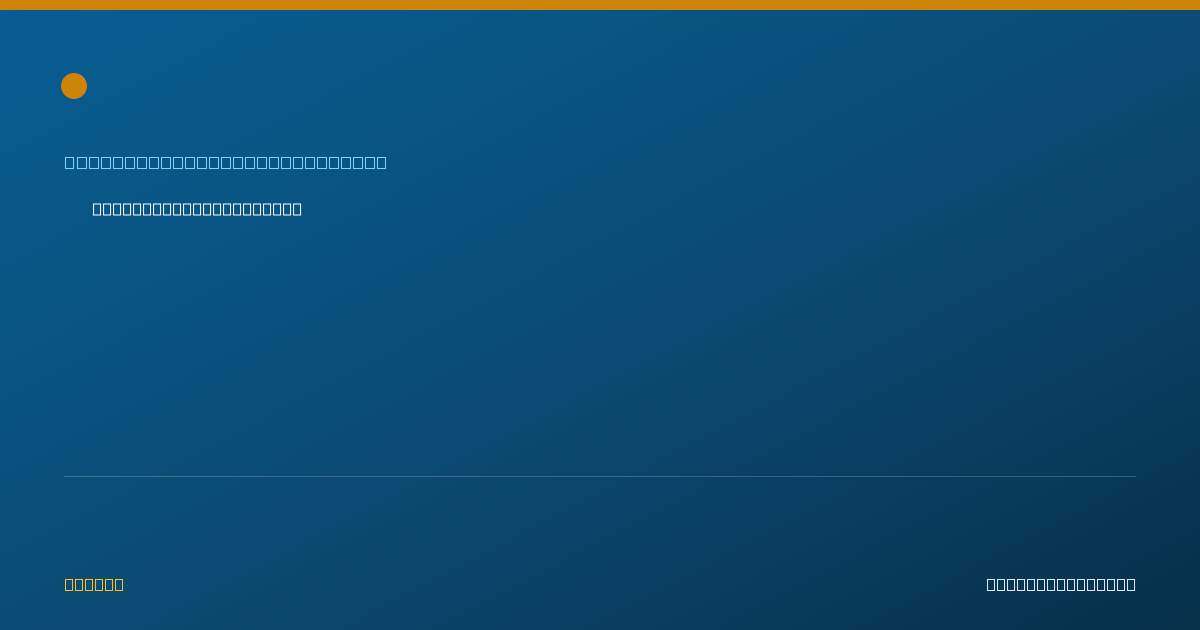The width and height of the screenshot is (1200, 630).
Task: Click the orange accent bar along the top edge
Action: (x=600, y=5)
